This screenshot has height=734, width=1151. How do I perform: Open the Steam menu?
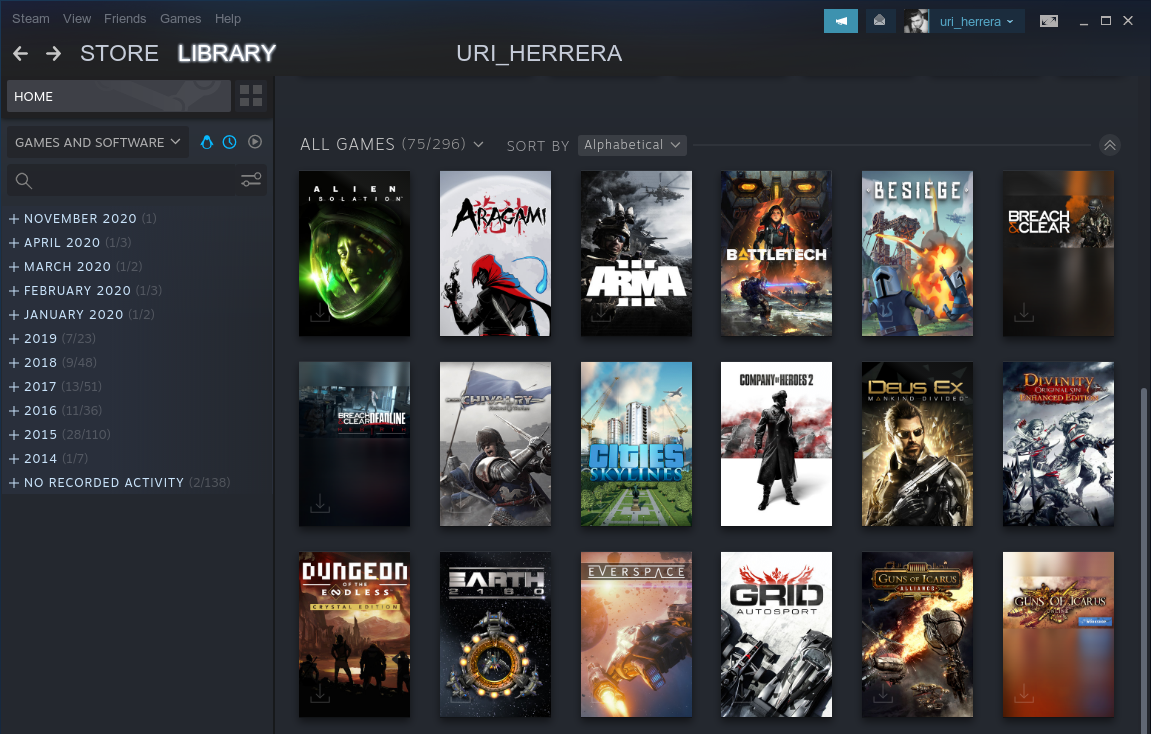(31, 18)
